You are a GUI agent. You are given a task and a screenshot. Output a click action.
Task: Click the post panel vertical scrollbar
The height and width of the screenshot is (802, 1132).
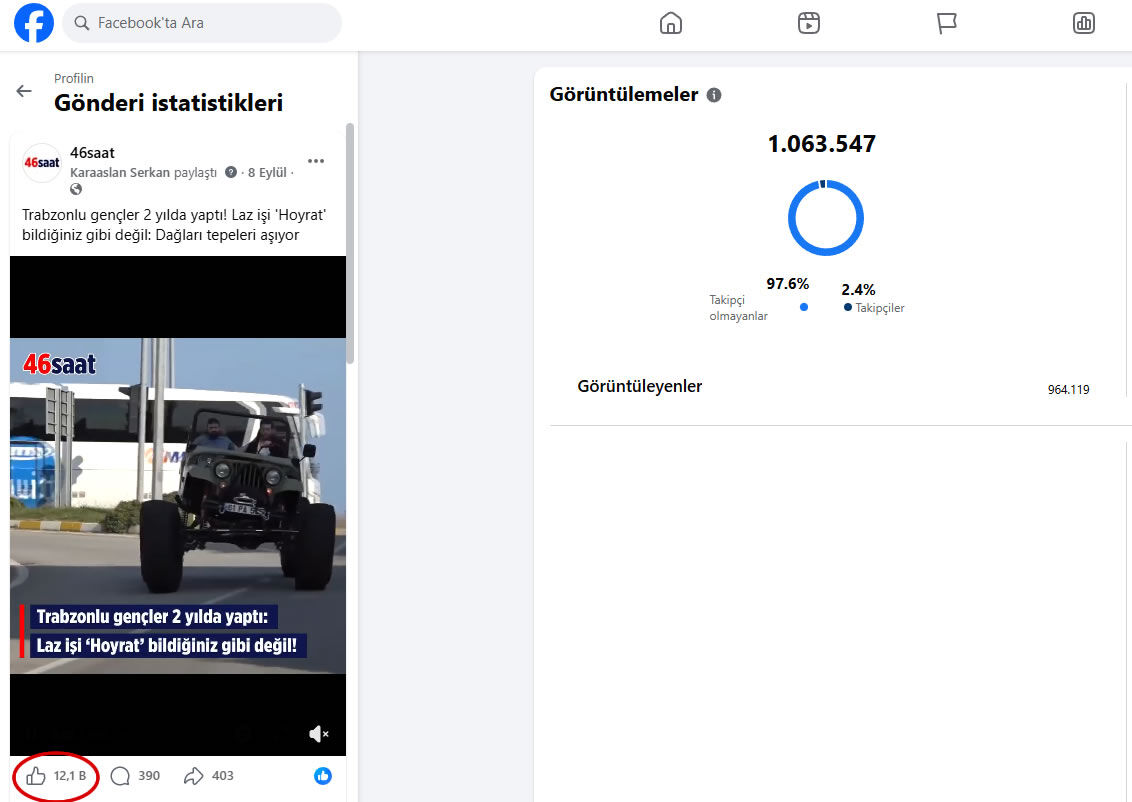click(x=350, y=243)
